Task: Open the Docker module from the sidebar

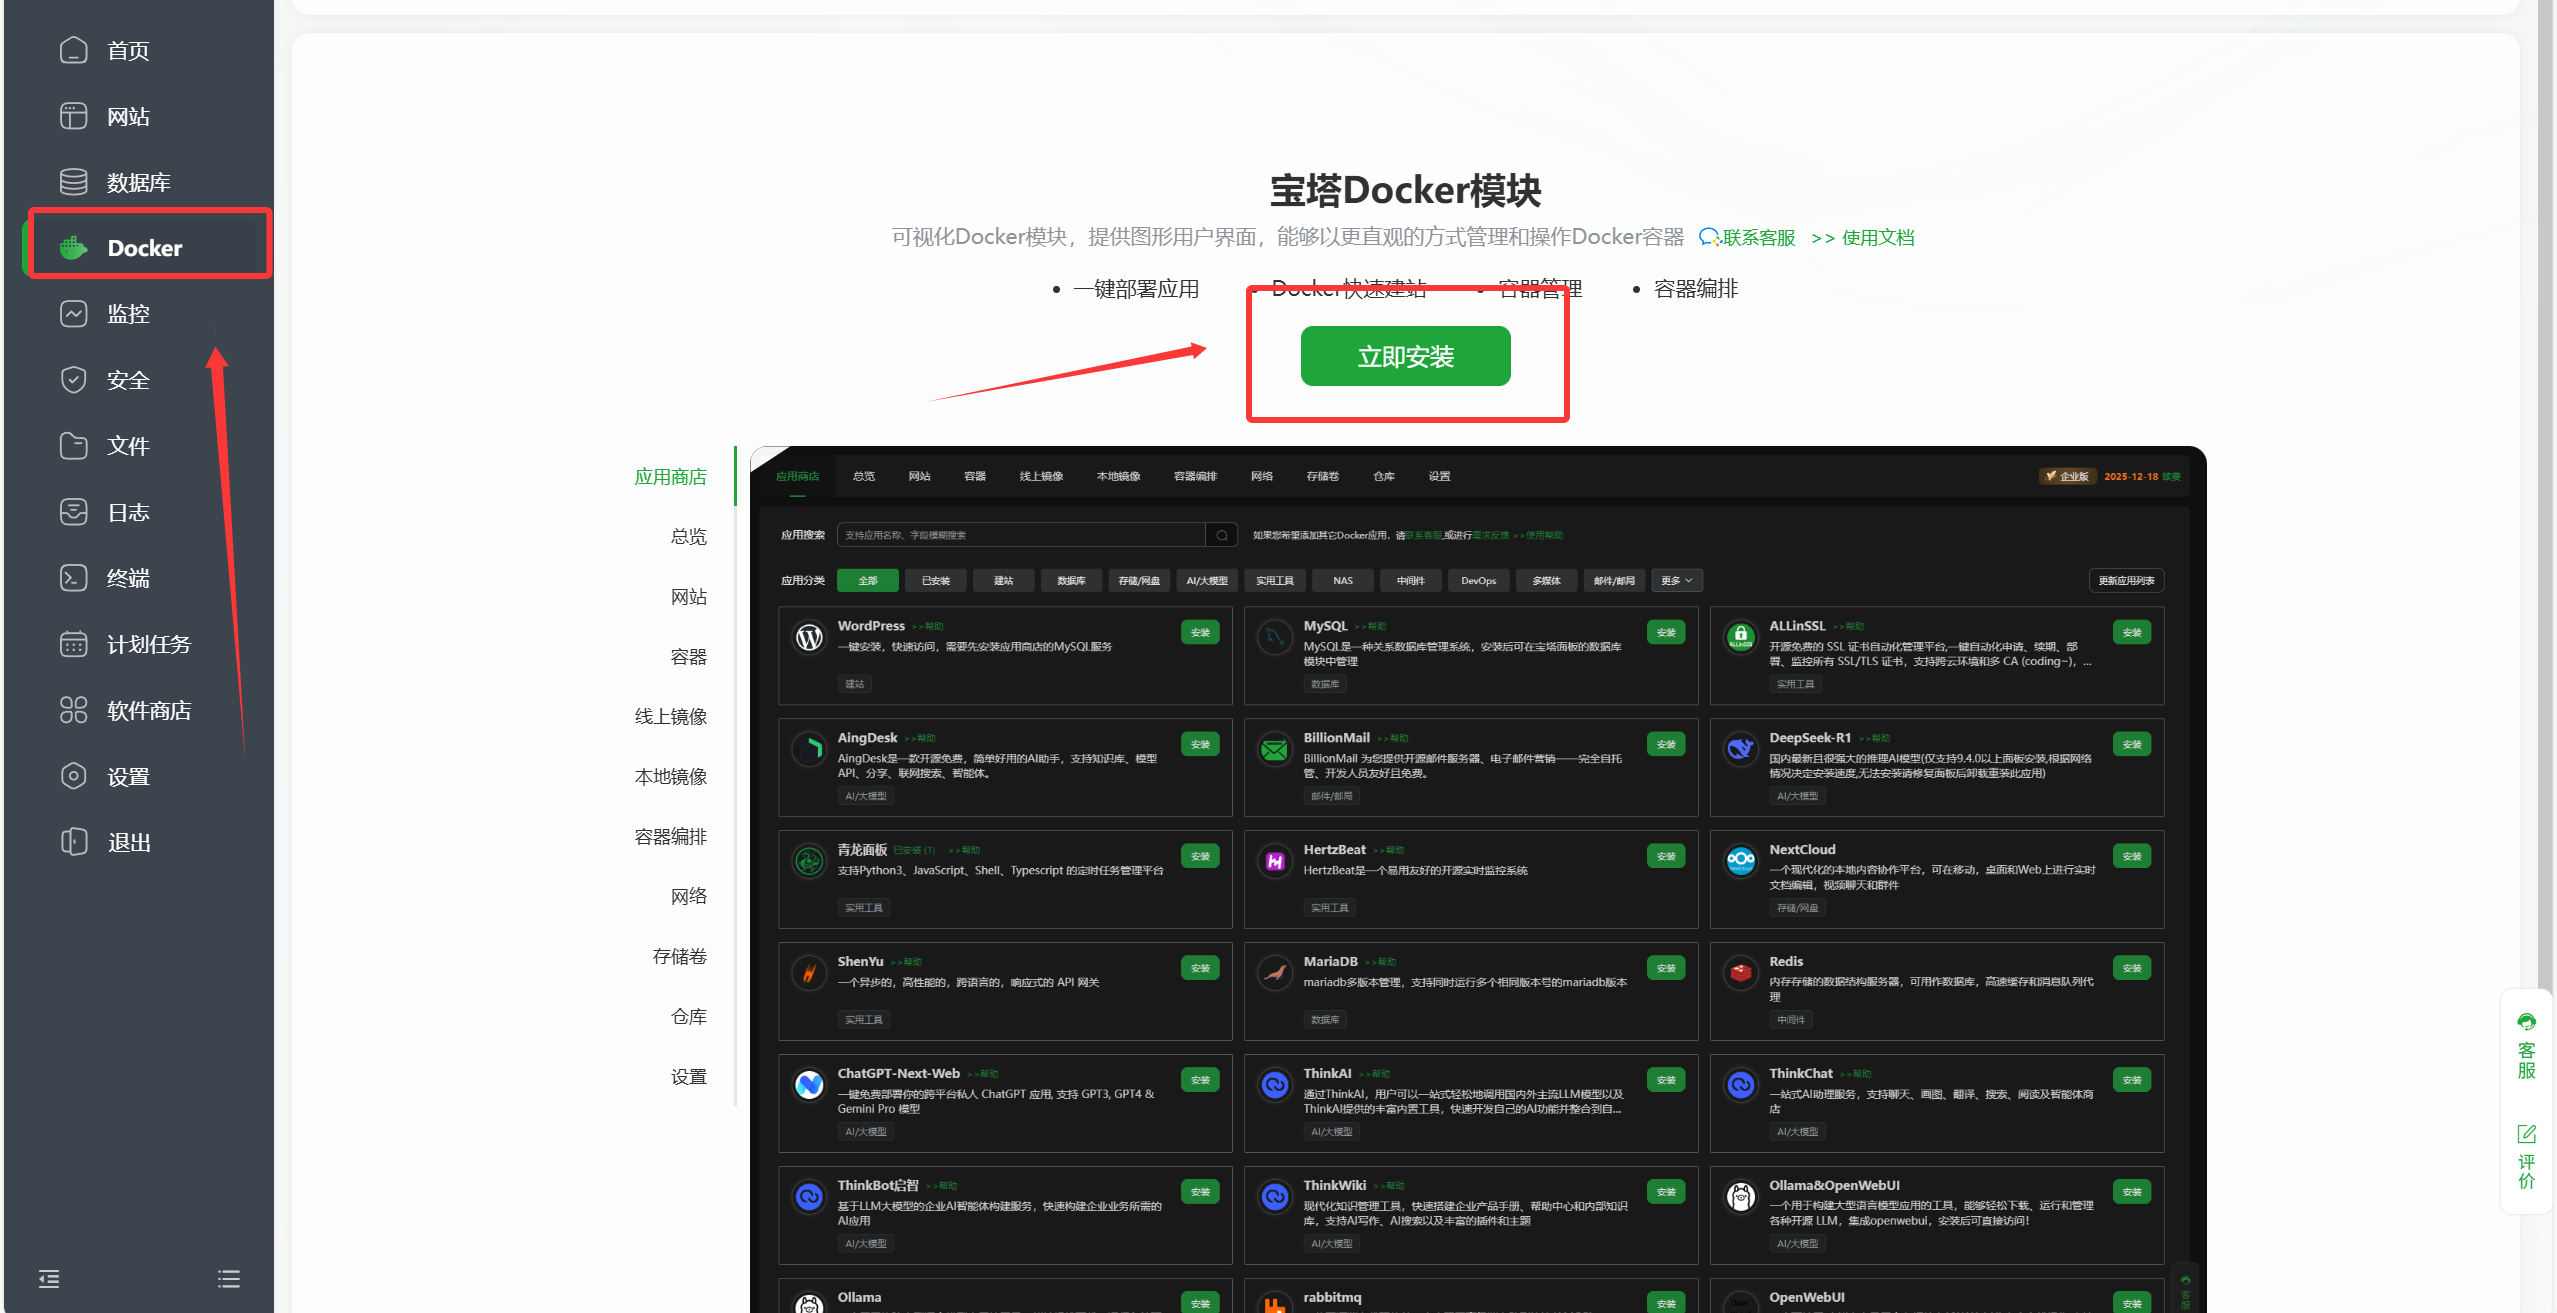Action: pyautogui.click(x=144, y=247)
